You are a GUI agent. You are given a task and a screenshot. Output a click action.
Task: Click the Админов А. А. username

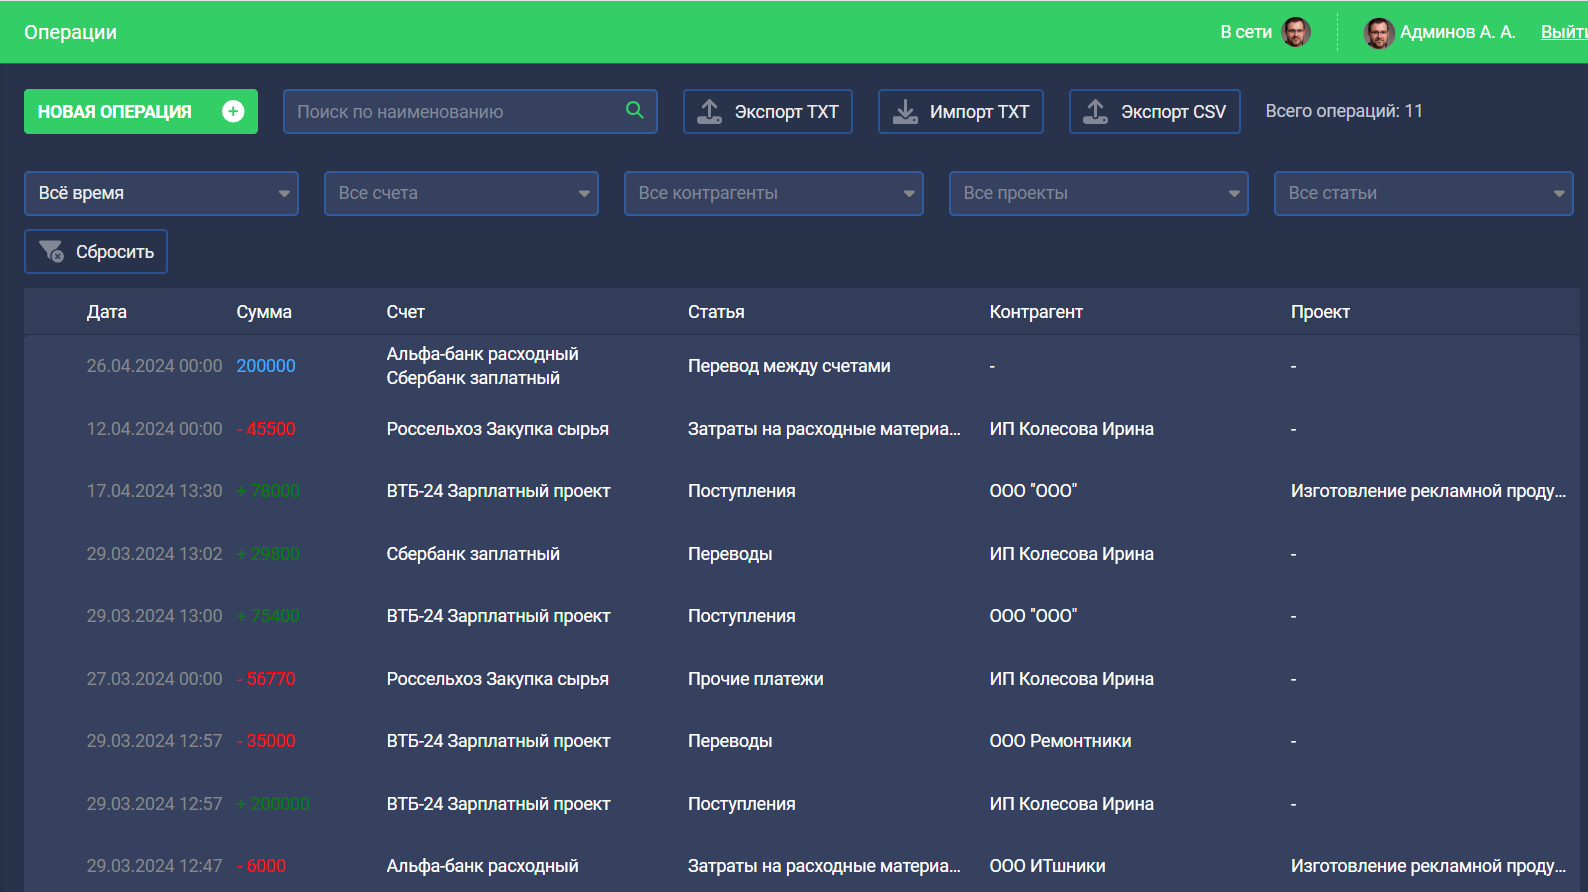[x=1458, y=32]
